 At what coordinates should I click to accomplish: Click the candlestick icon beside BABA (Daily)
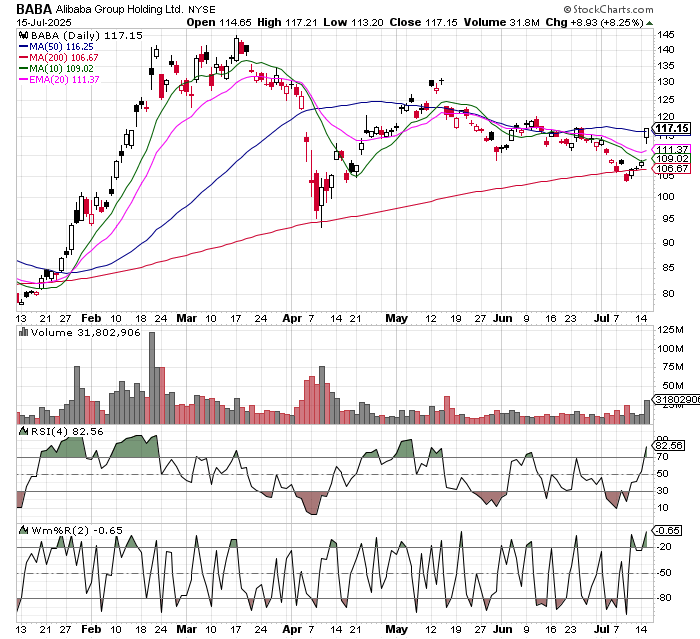click(24, 36)
